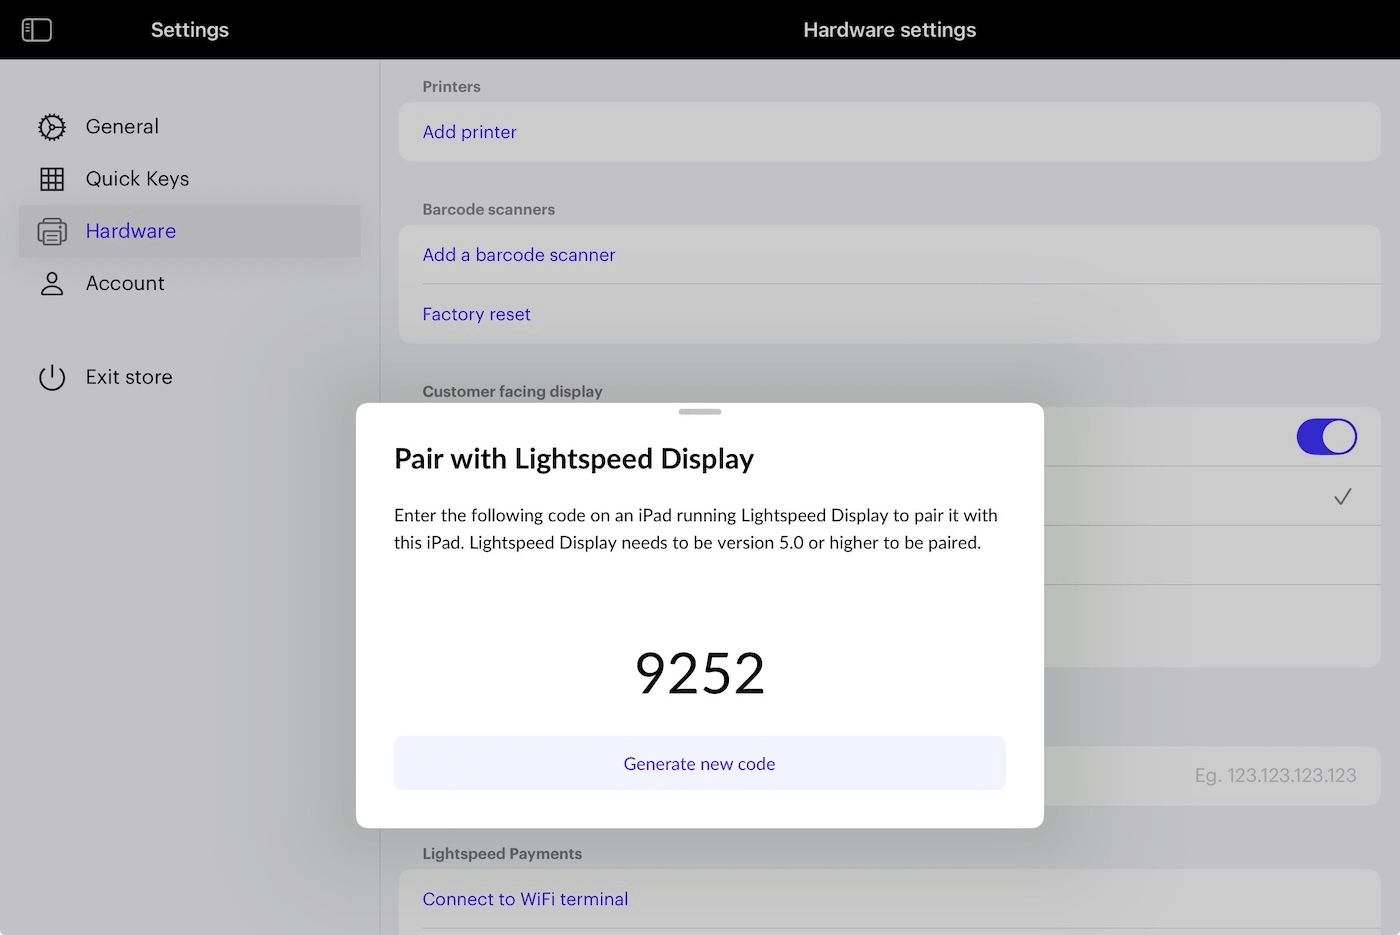Screen dimensions: 1400x935
Task: Toggle the sidebar panel icon
Action: coord(37,30)
